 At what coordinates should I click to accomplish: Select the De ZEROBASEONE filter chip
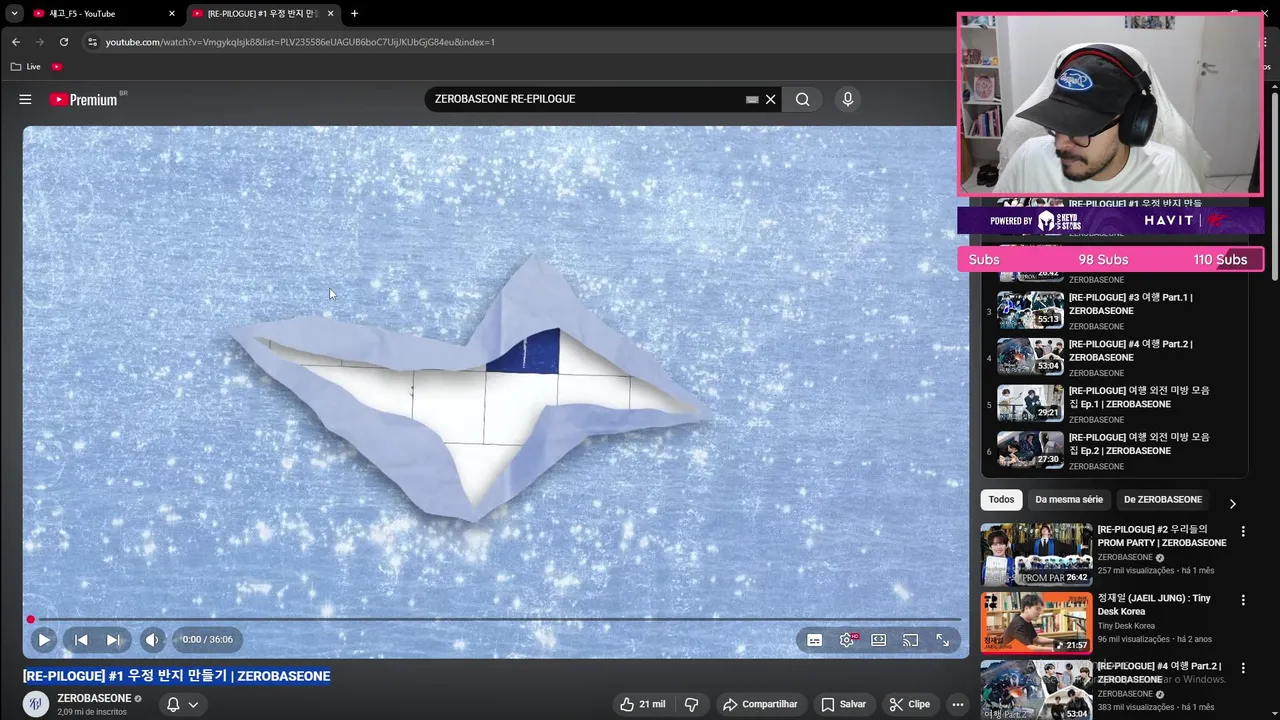coord(1163,499)
